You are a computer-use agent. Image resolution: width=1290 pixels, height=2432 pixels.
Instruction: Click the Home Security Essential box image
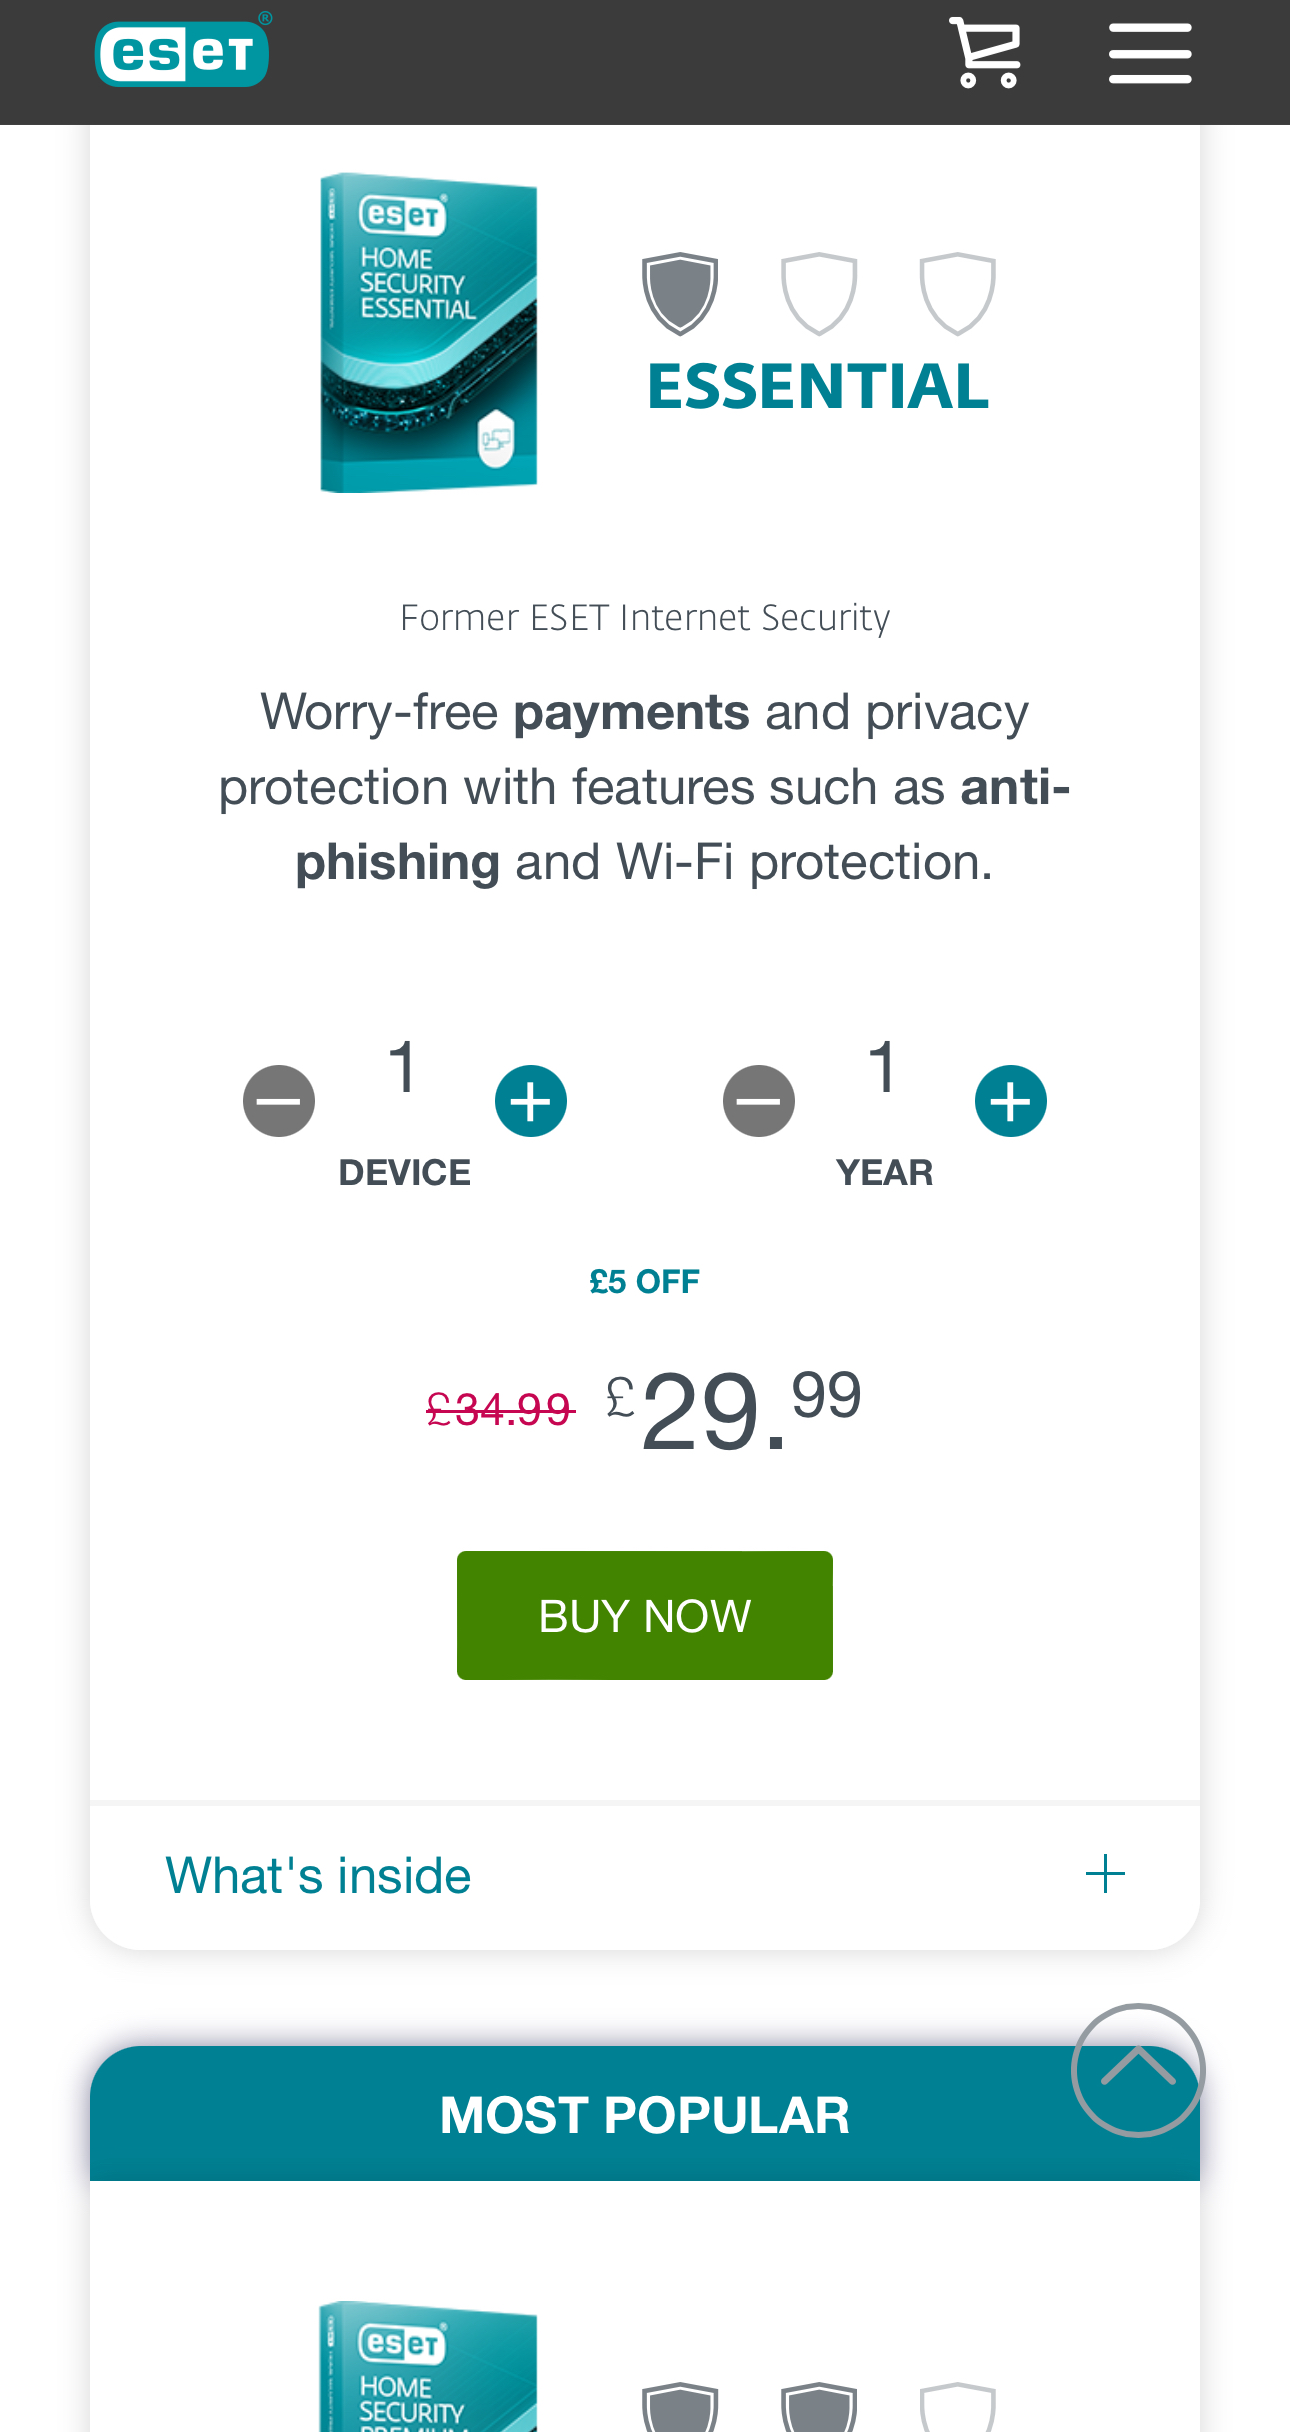tap(429, 333)
